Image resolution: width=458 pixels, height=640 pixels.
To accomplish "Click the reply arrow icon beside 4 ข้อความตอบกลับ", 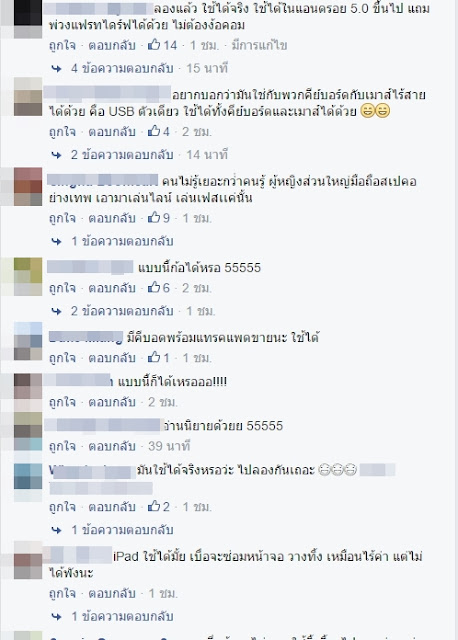I will [x=56, y=69].
